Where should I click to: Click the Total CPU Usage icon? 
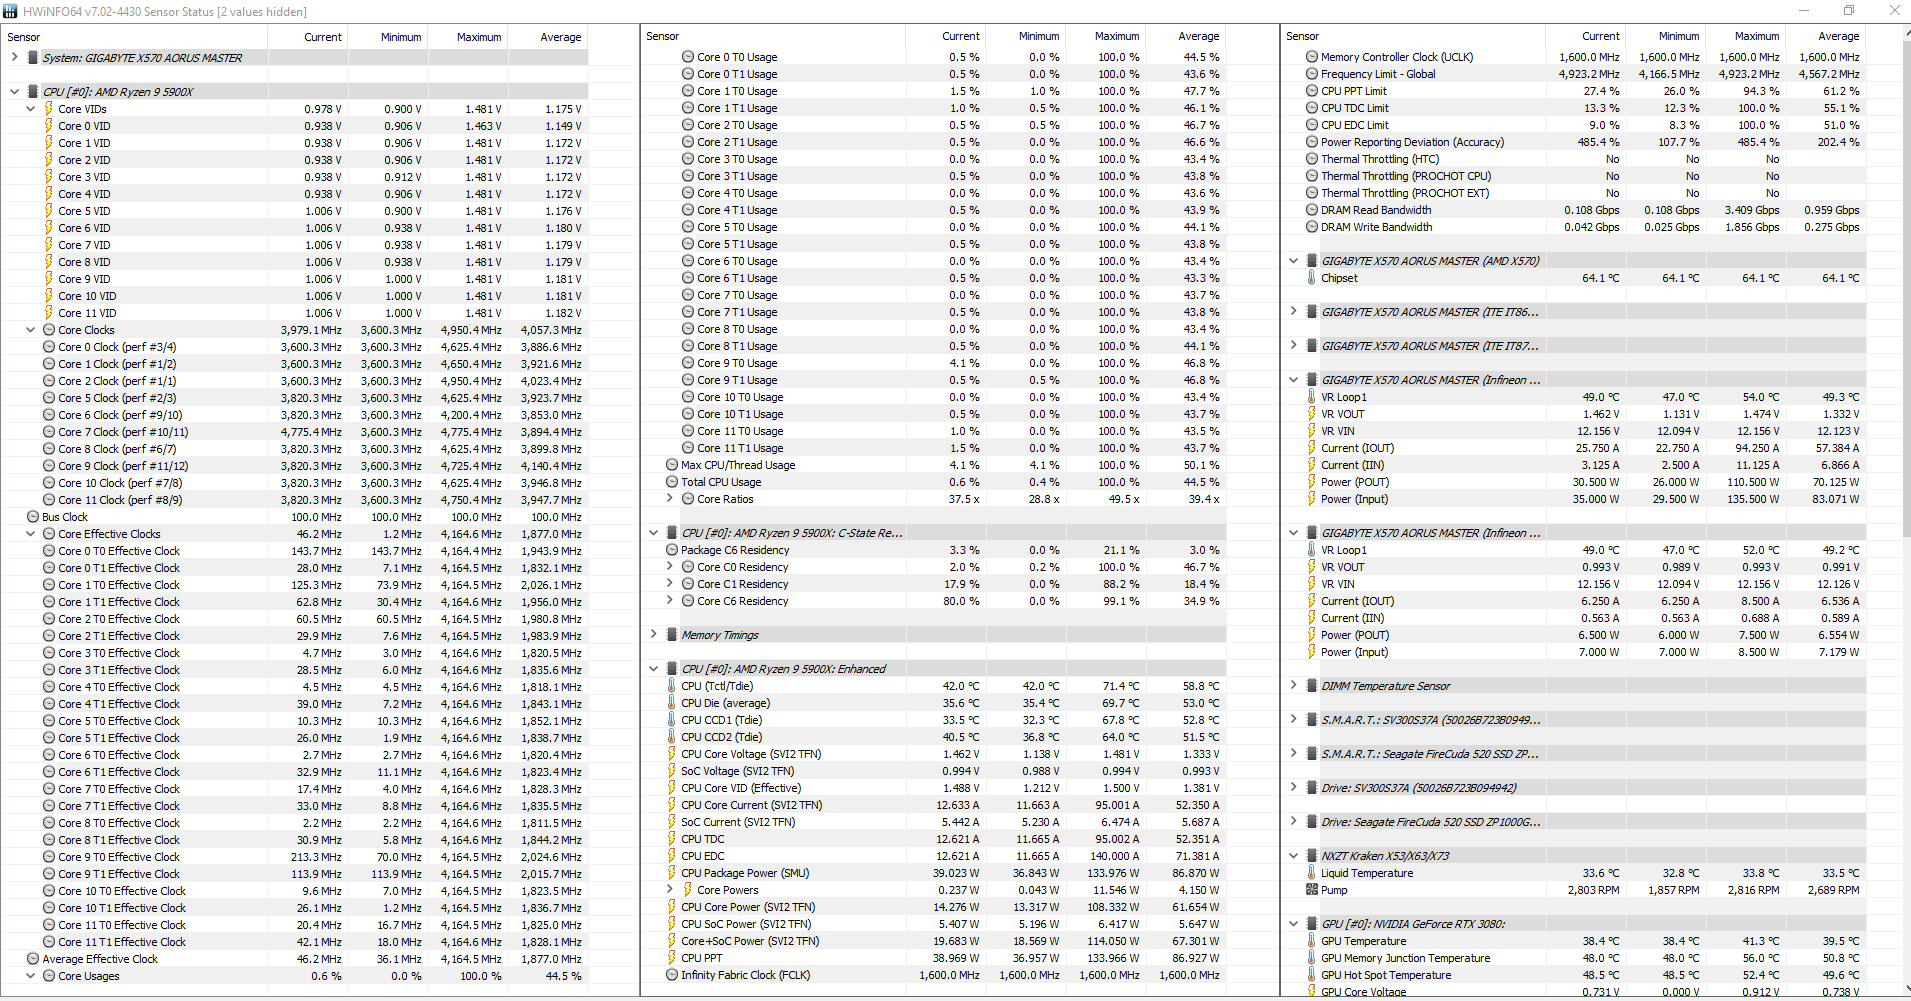672,482
